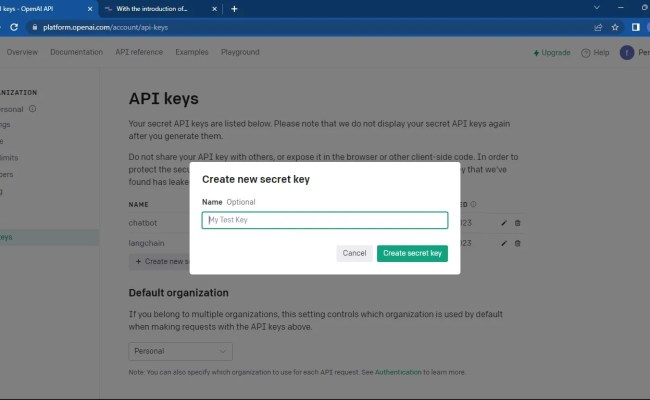Screen dimensions: 650x400
Task: Open a new browser tab with plus
Action: pyautogui.click(x=234, y=9)
